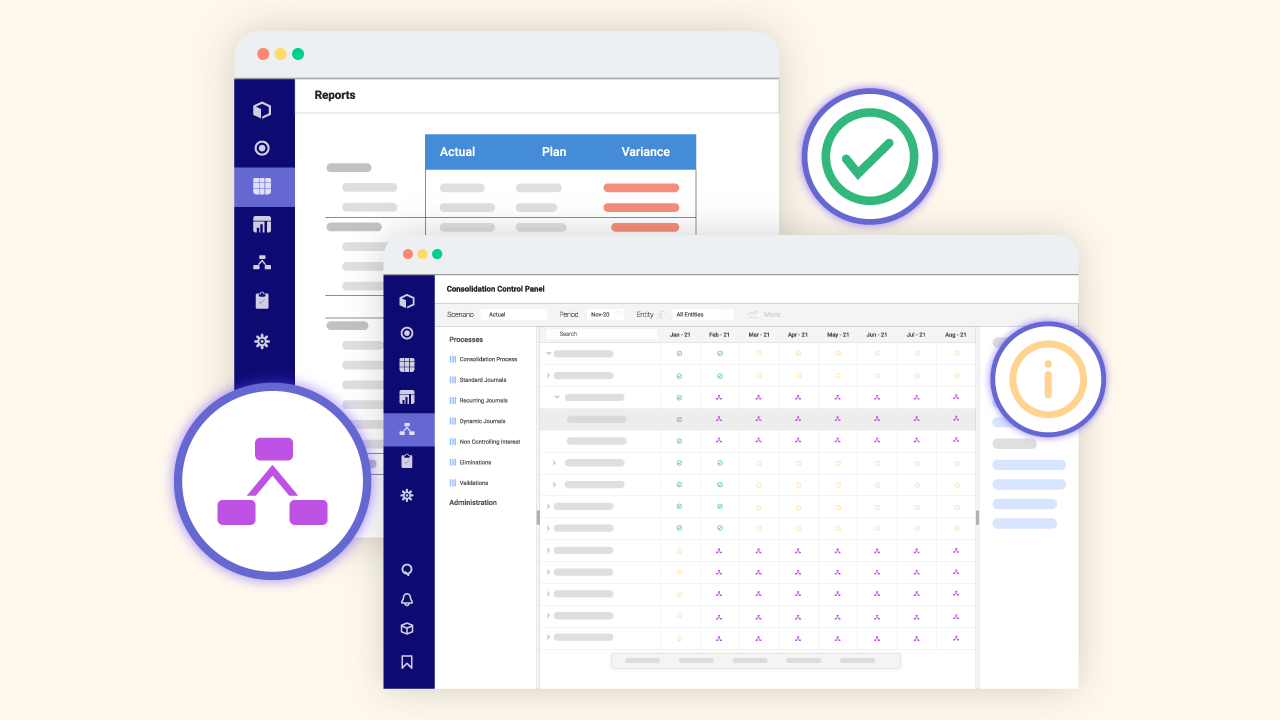Open the box icon below the bell
Viewport: 1280px width, 720px height.
407,629
